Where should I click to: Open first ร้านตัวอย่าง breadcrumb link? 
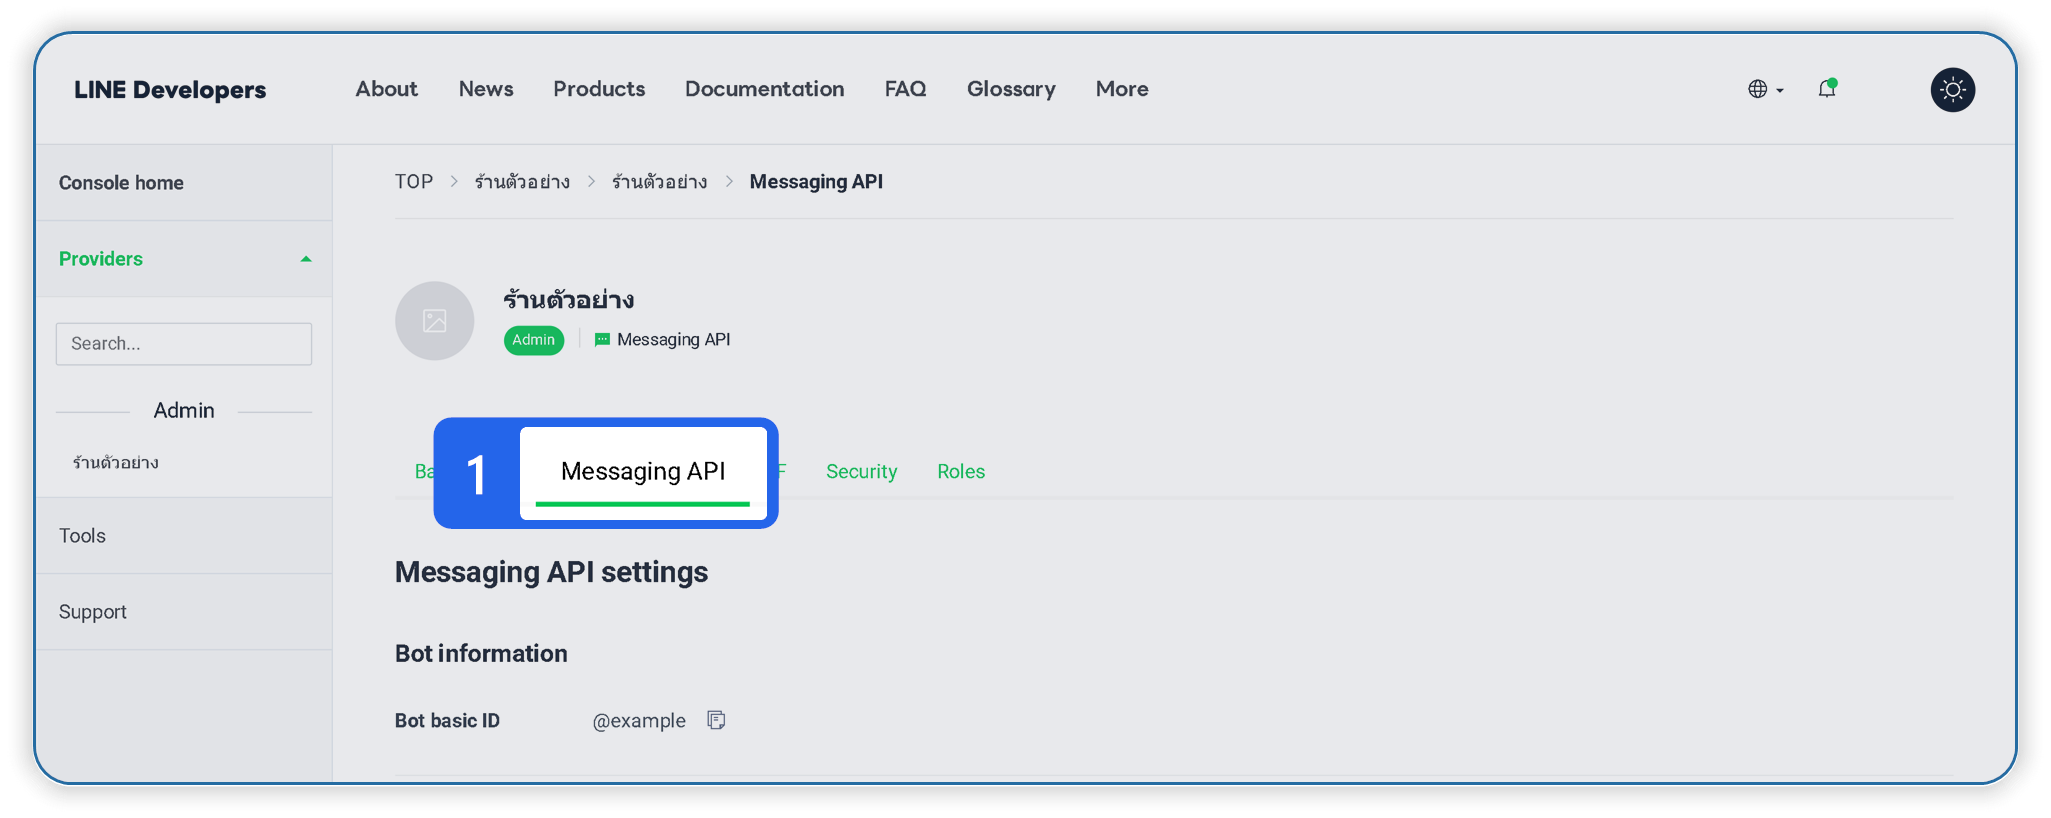(522, 182)
